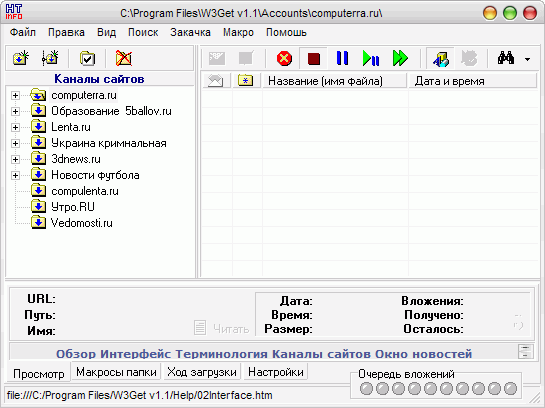The width and height of the screenshot is (545, 408).
Task: Open the Поиск menu
Action: tap(143, 32)
